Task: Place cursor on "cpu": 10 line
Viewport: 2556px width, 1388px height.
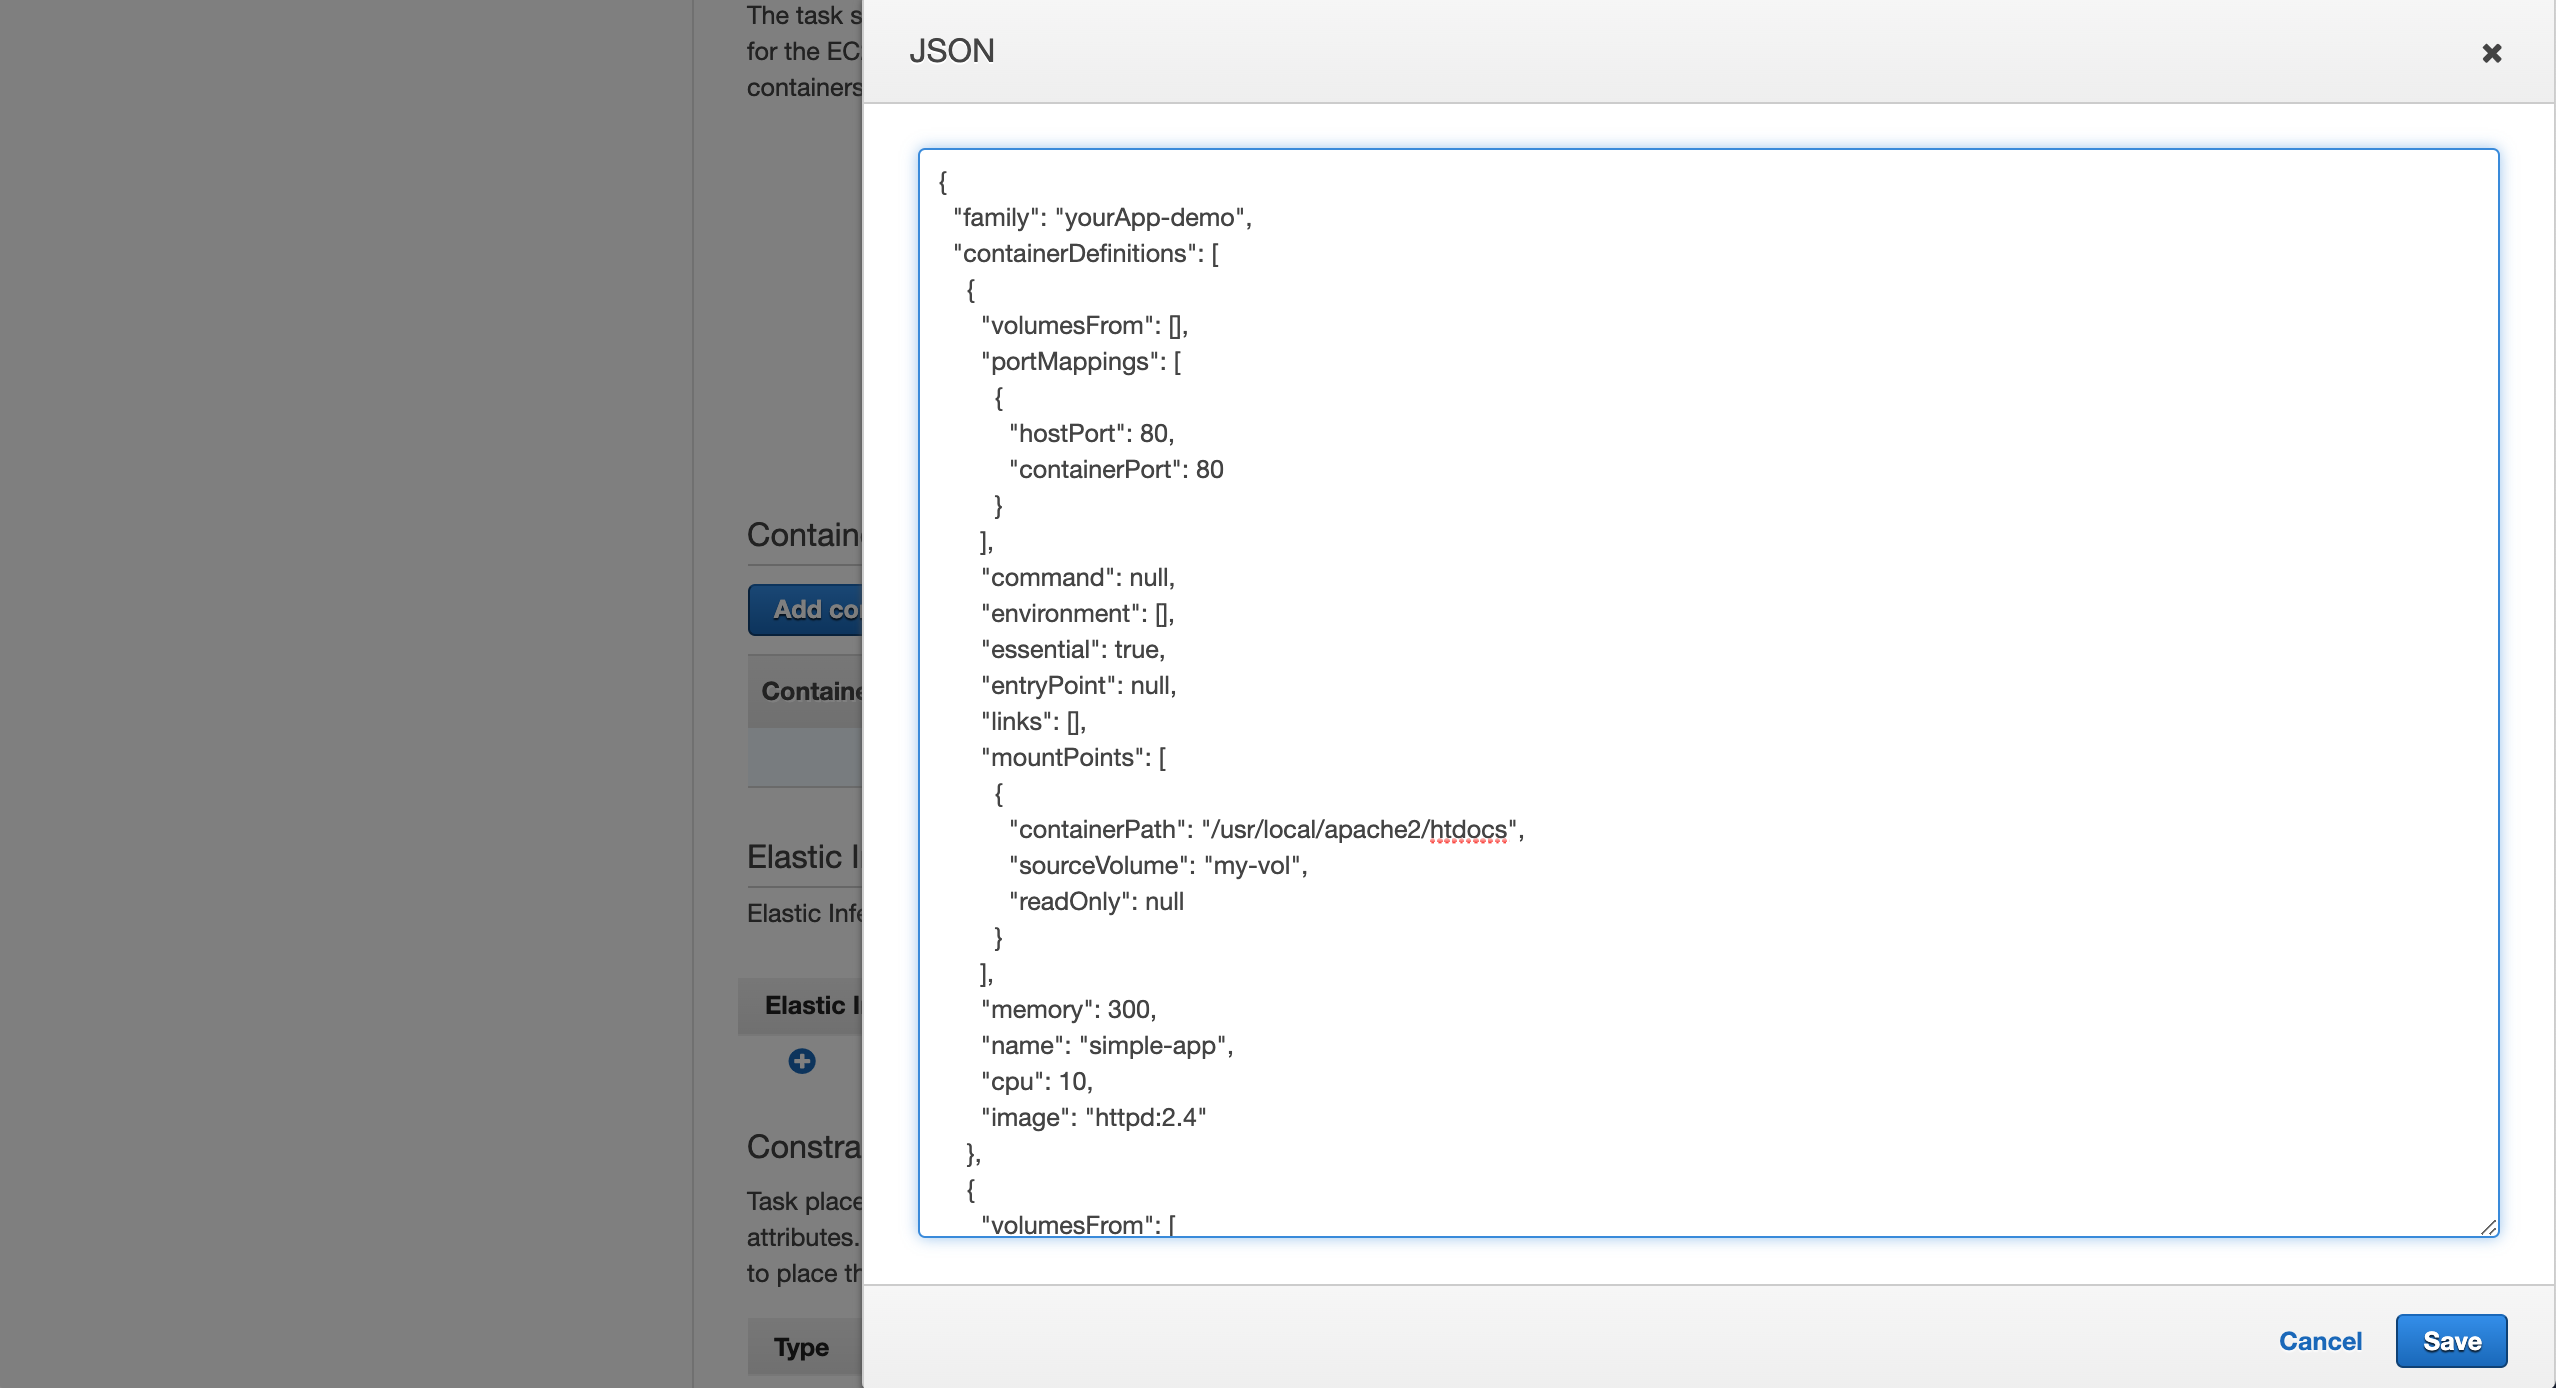Action: (1037, 1082)
